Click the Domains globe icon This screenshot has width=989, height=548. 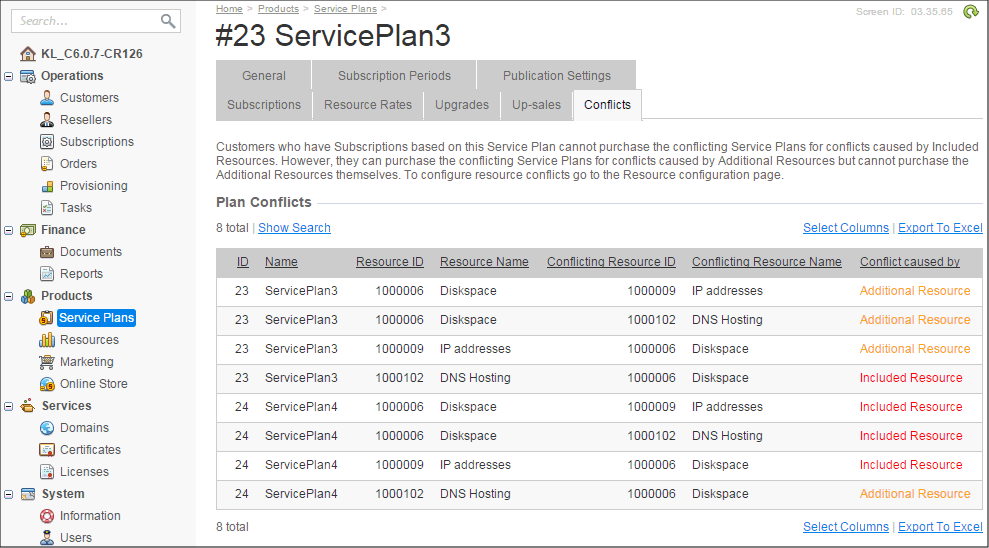tap(47, 428)
